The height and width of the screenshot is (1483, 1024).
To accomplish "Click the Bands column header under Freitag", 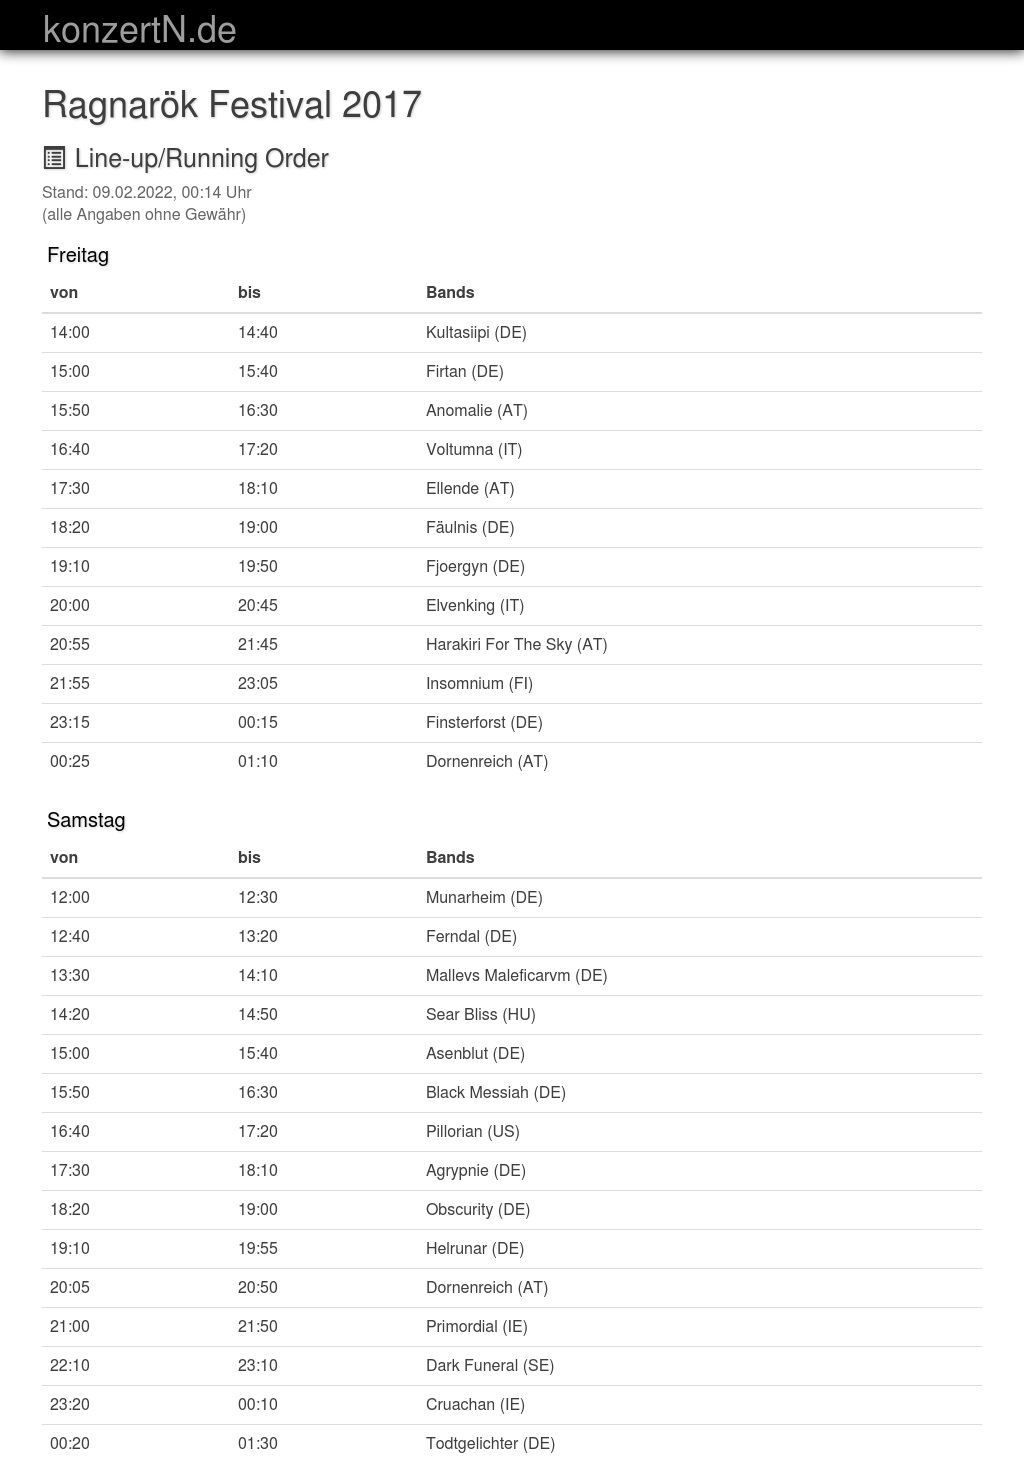I will tap(450, 292).
